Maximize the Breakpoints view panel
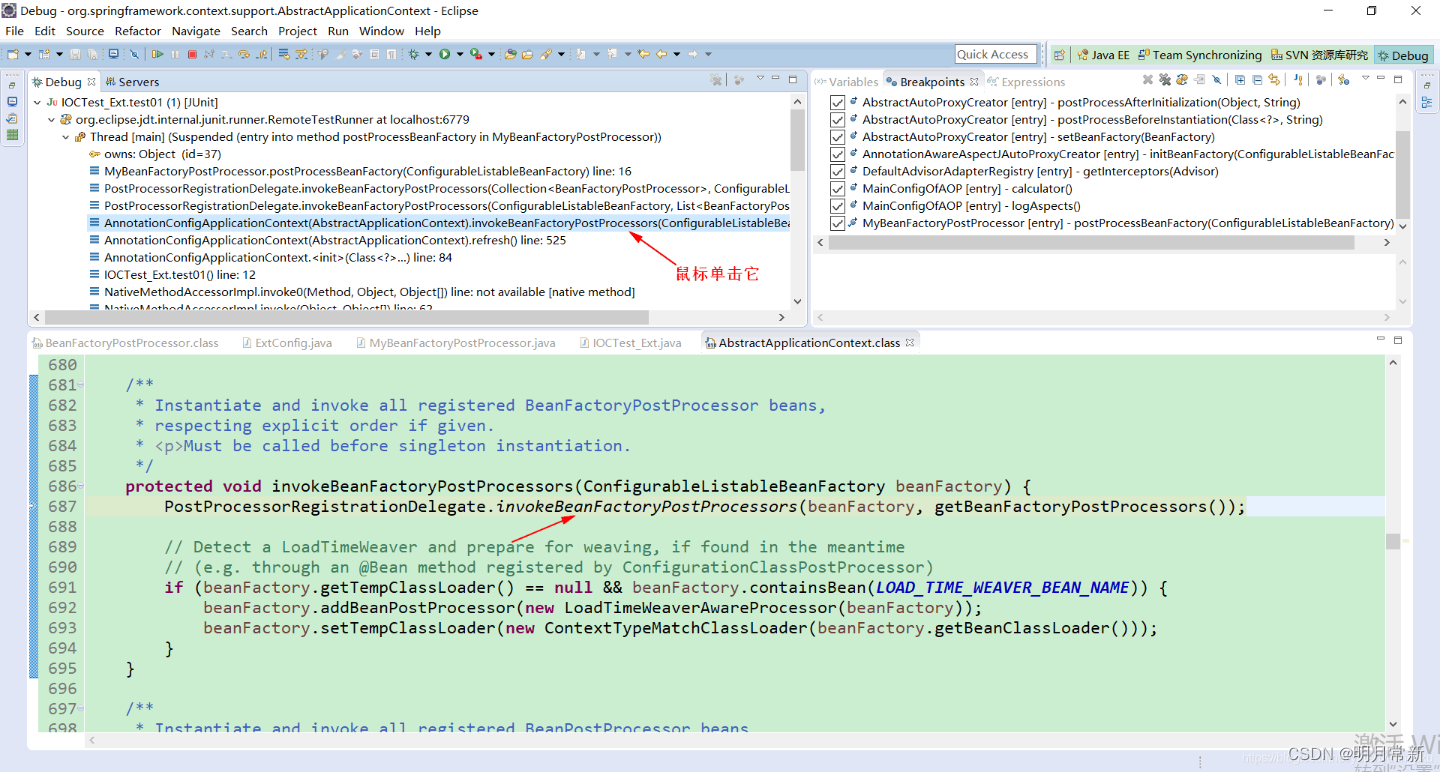The height and width of the screenshot is (772, 1440). 1398,79
